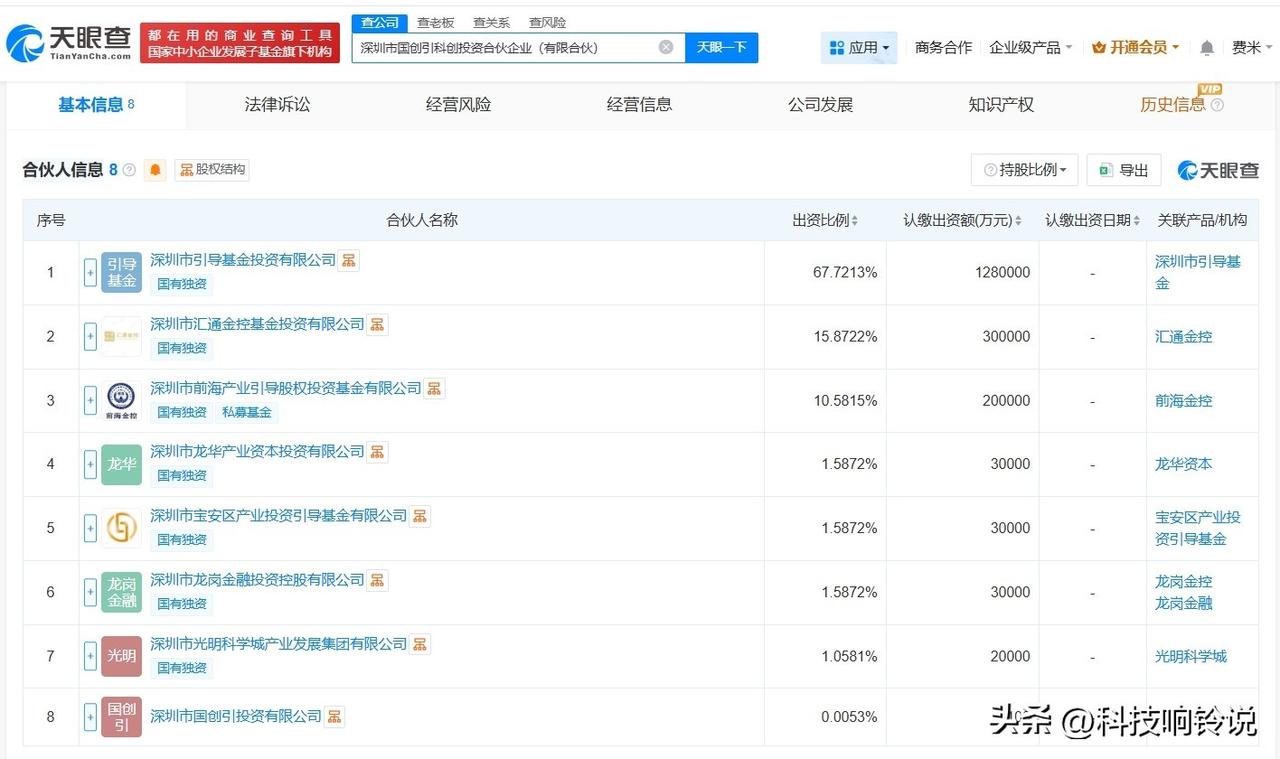Open the 持股比例 filter dropdown
Screen dimensions: 1280x759
click(1024, 170)
